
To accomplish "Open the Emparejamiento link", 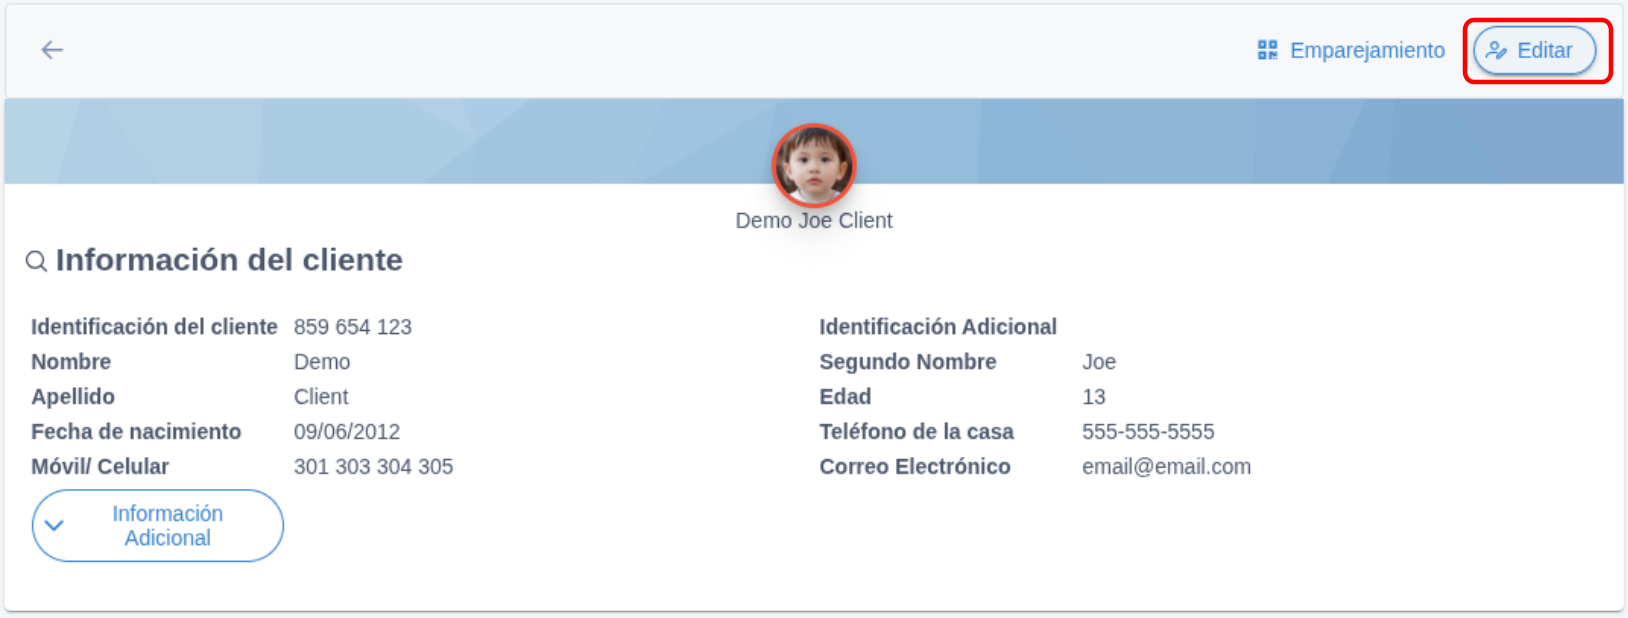I will coord(1351,50).
